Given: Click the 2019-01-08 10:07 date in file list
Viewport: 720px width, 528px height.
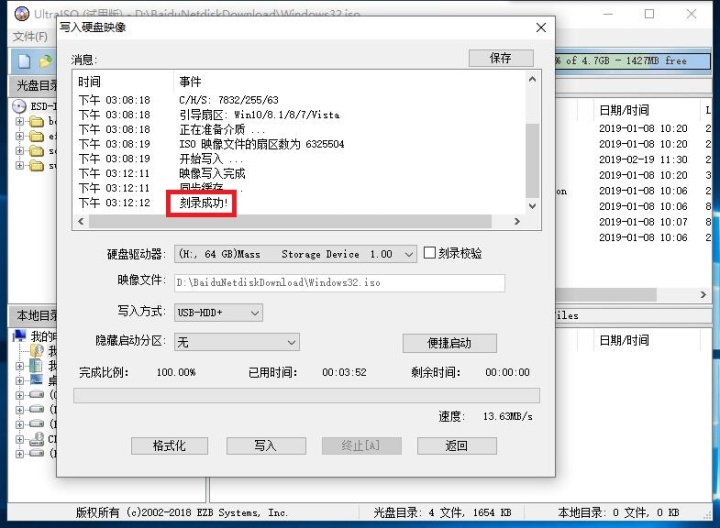Looking at the screenshot, I should click(x=643, y=222).
